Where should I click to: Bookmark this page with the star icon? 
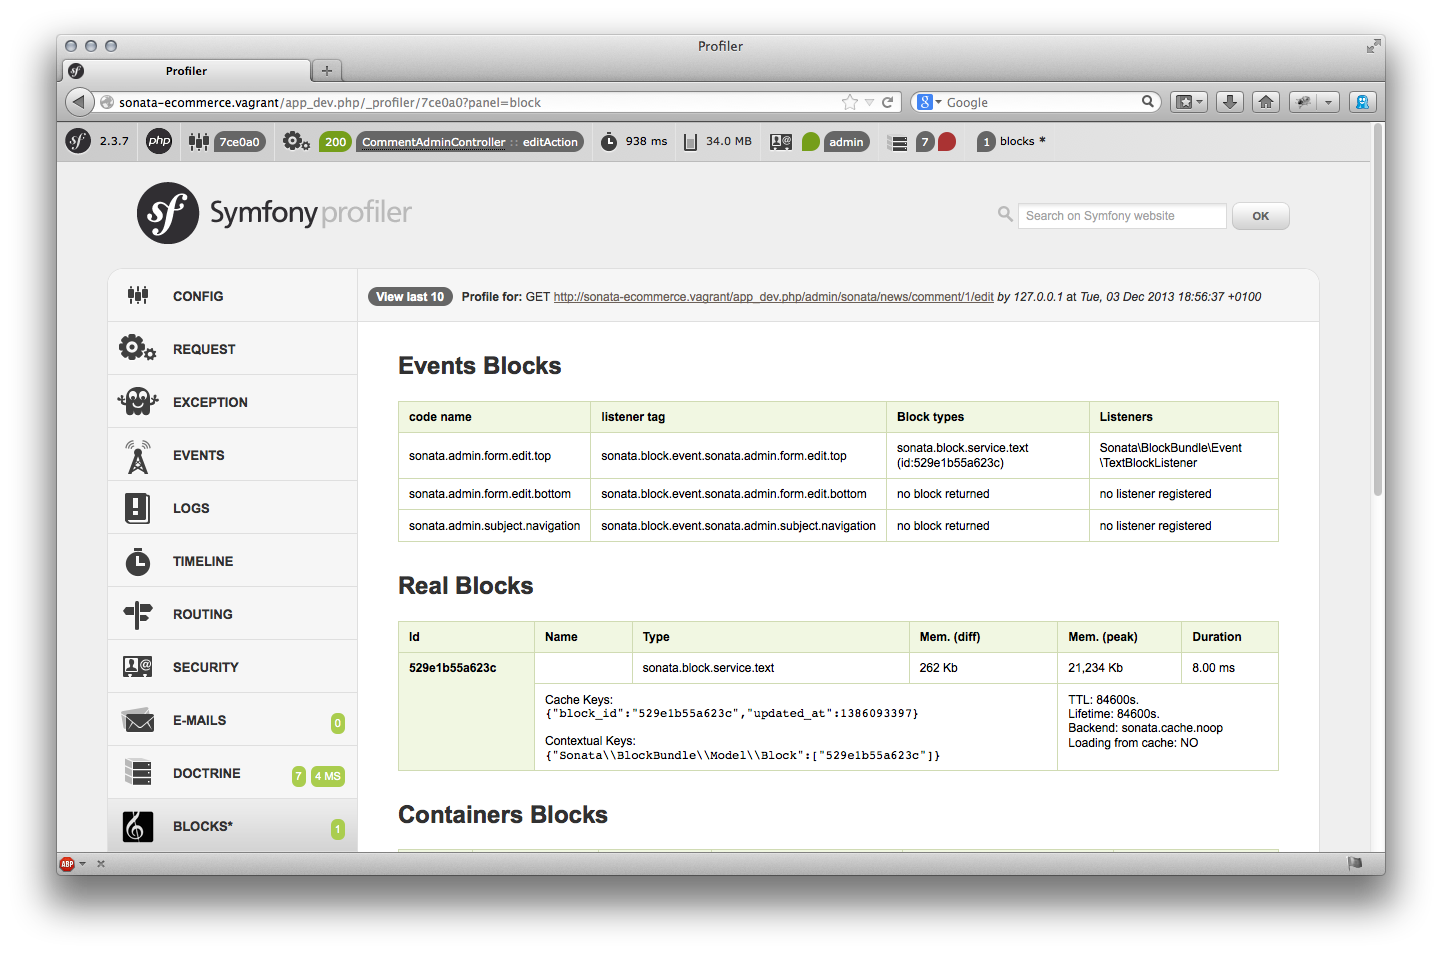[x=850, y=102]
